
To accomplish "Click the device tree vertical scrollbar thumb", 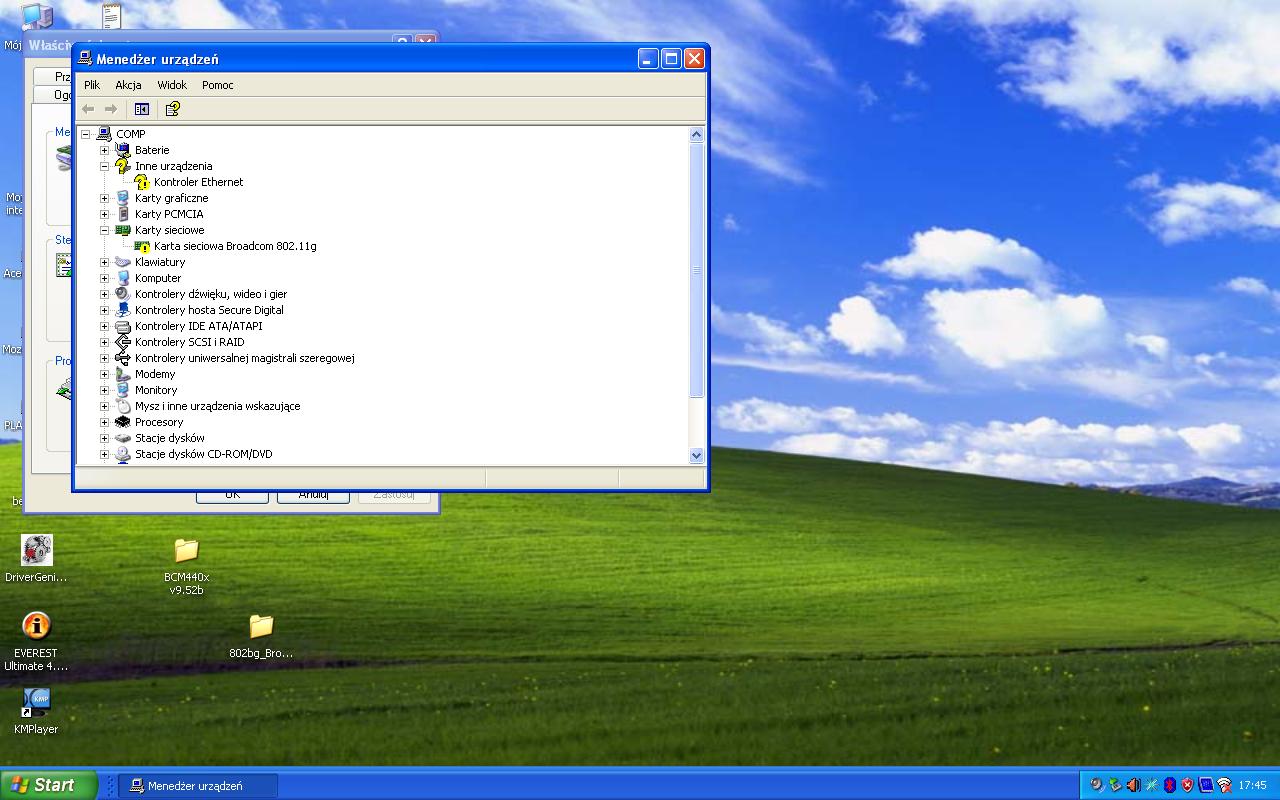I will pyautogui.click(x=697, y=270).
